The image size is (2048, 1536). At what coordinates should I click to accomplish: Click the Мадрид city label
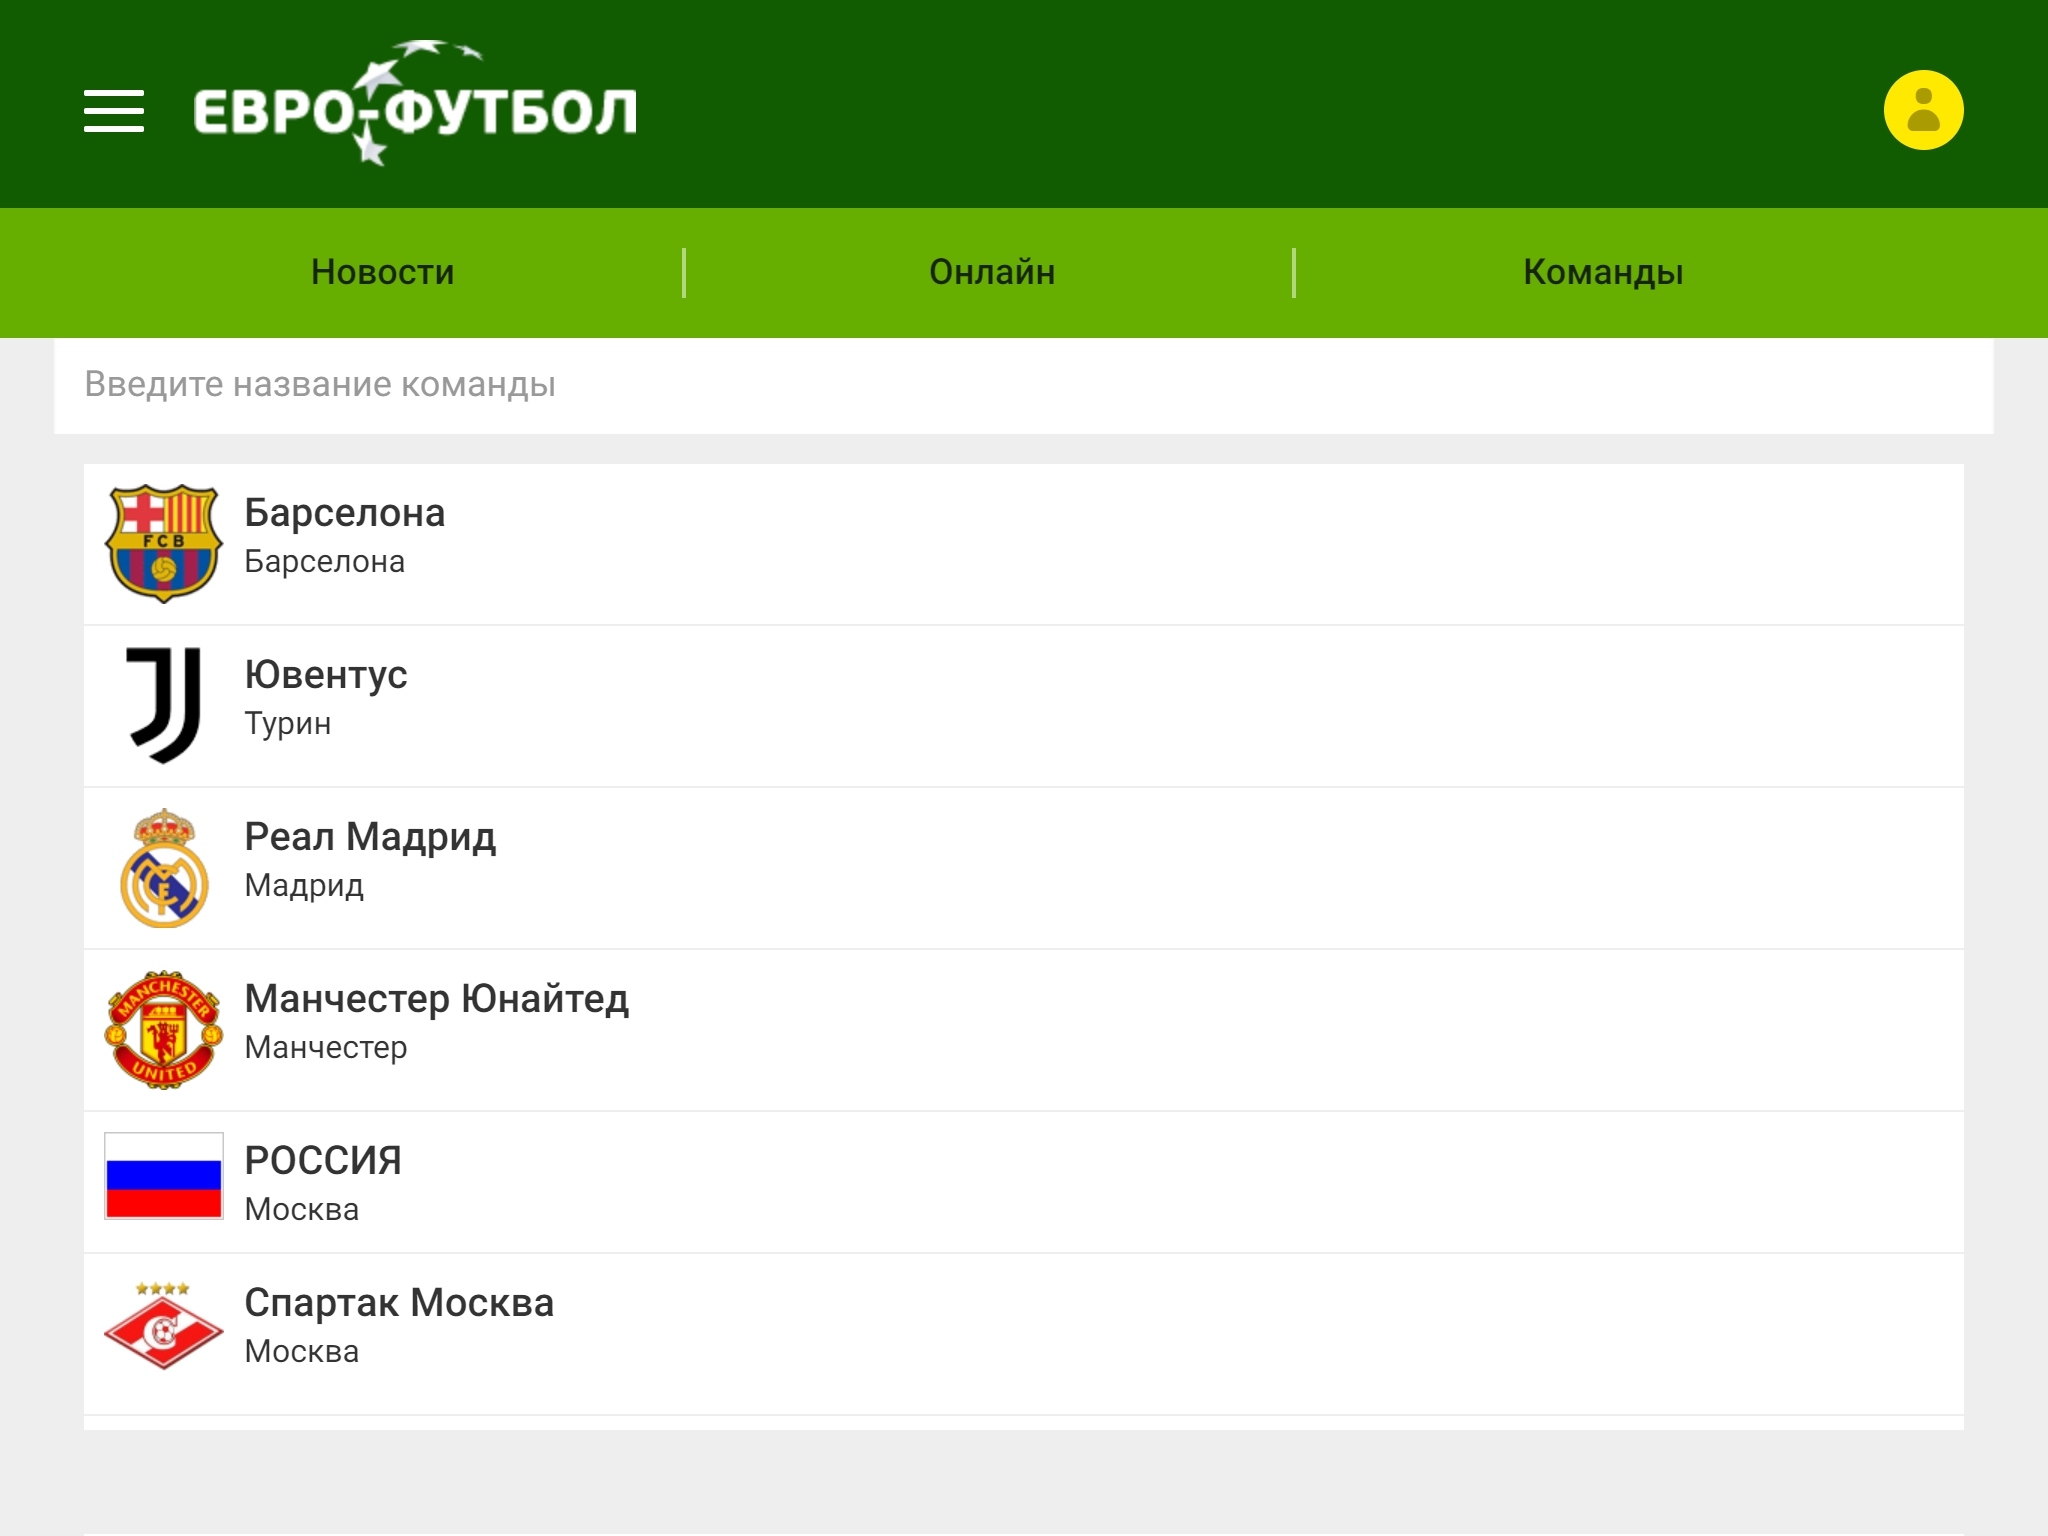(x=304, y=886)
